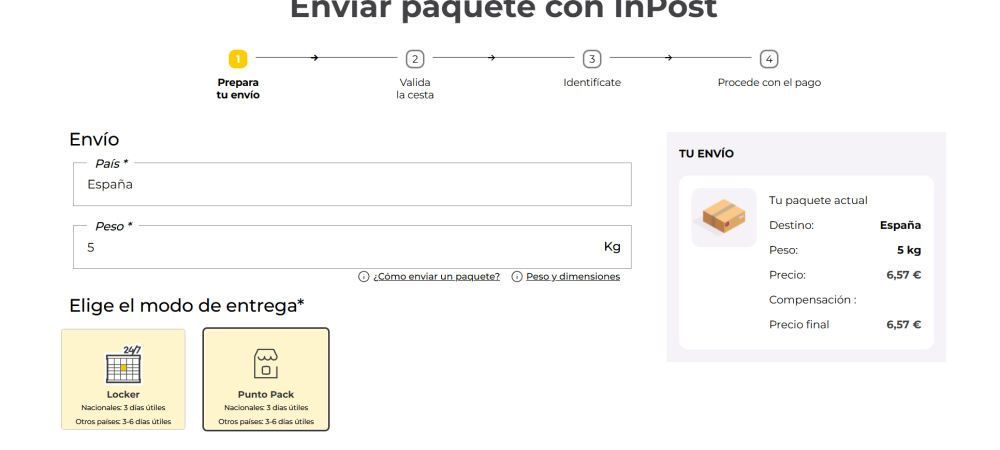Image resolution: width=1000 pixels, height=450 pixels.
Task: Click the Precio value '6,57 €'
Action: pyautogui.click(x=904, y=275)
